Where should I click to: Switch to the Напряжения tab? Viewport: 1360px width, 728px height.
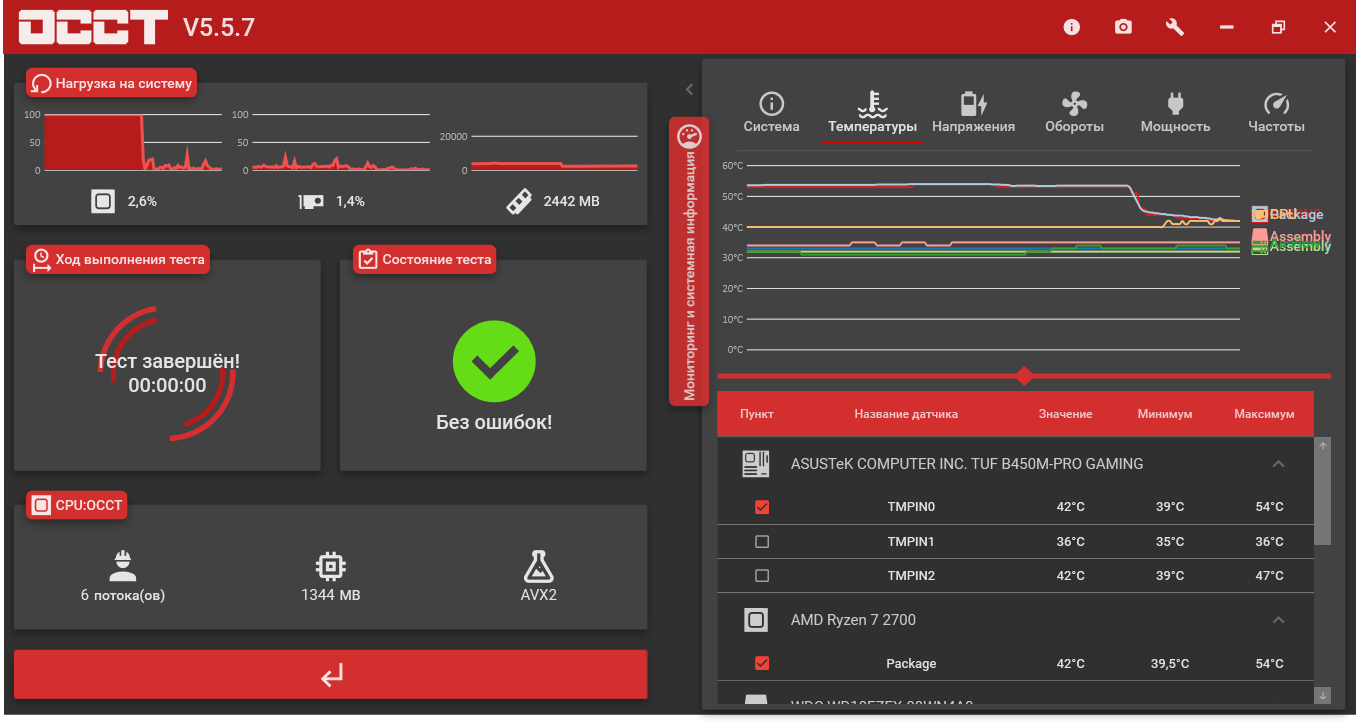click(x=973, y=114)
